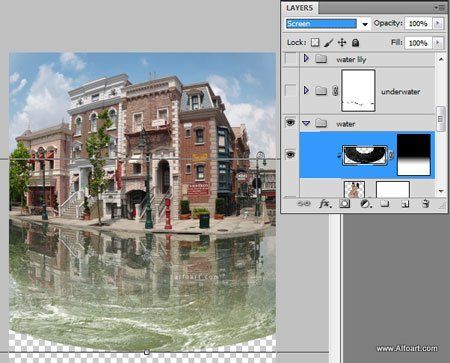Screen dimensions: 450x363
Task: Show the underwater group
Action: [x=291, y=90]
